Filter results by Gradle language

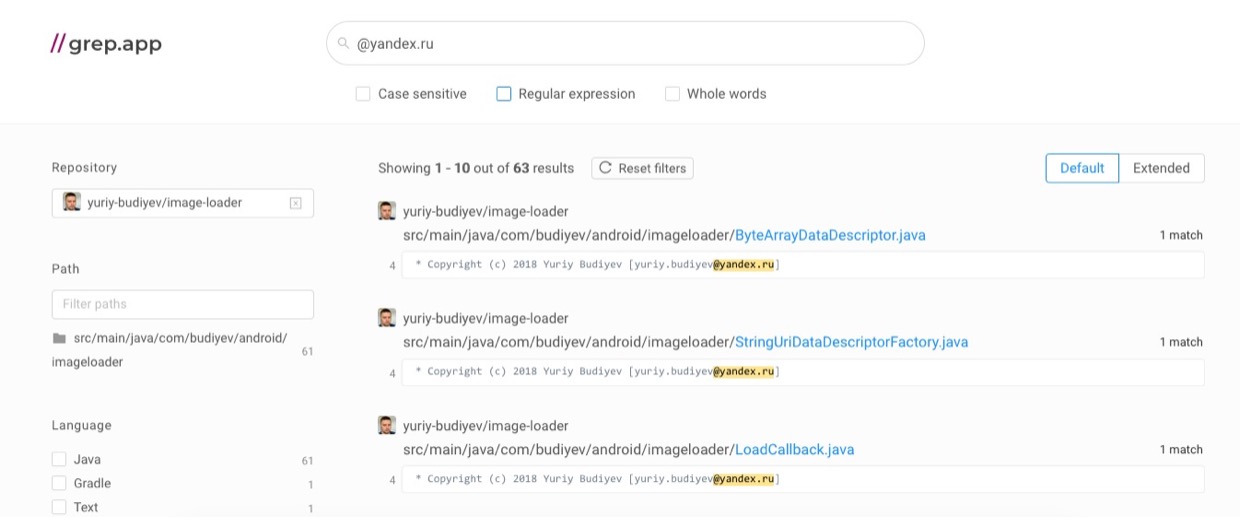click(x=59, y=484)
